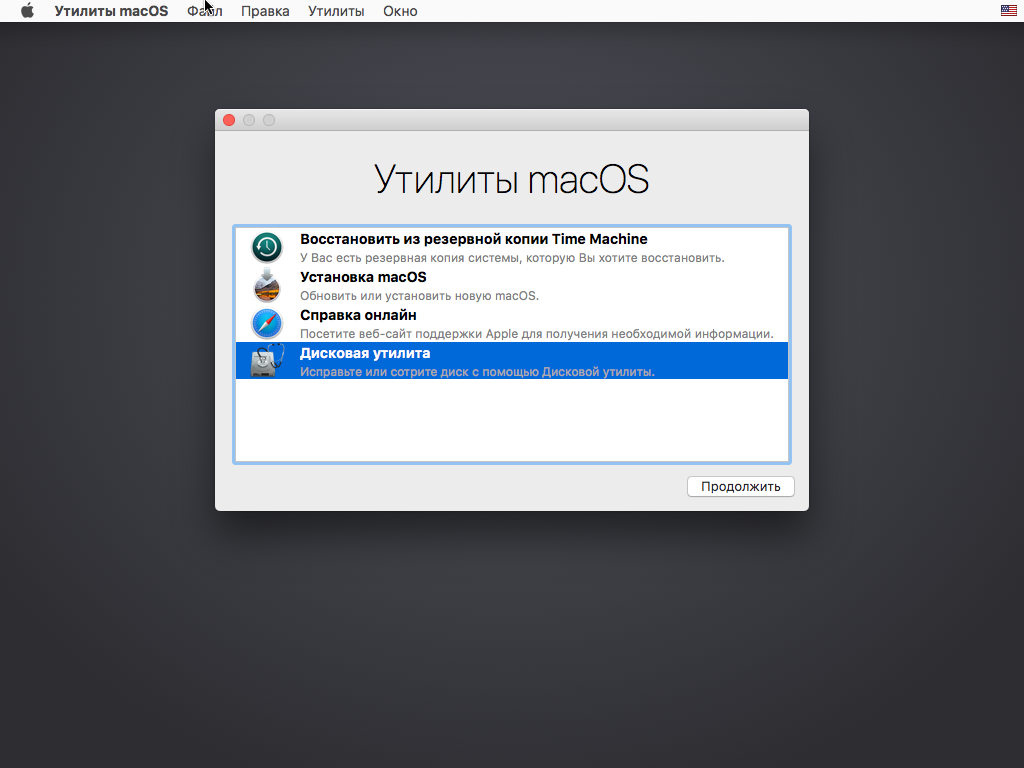Open the Правка menu
This screenshot has height=768, width=1024.
pyautogui.click(x=265, y=11)
